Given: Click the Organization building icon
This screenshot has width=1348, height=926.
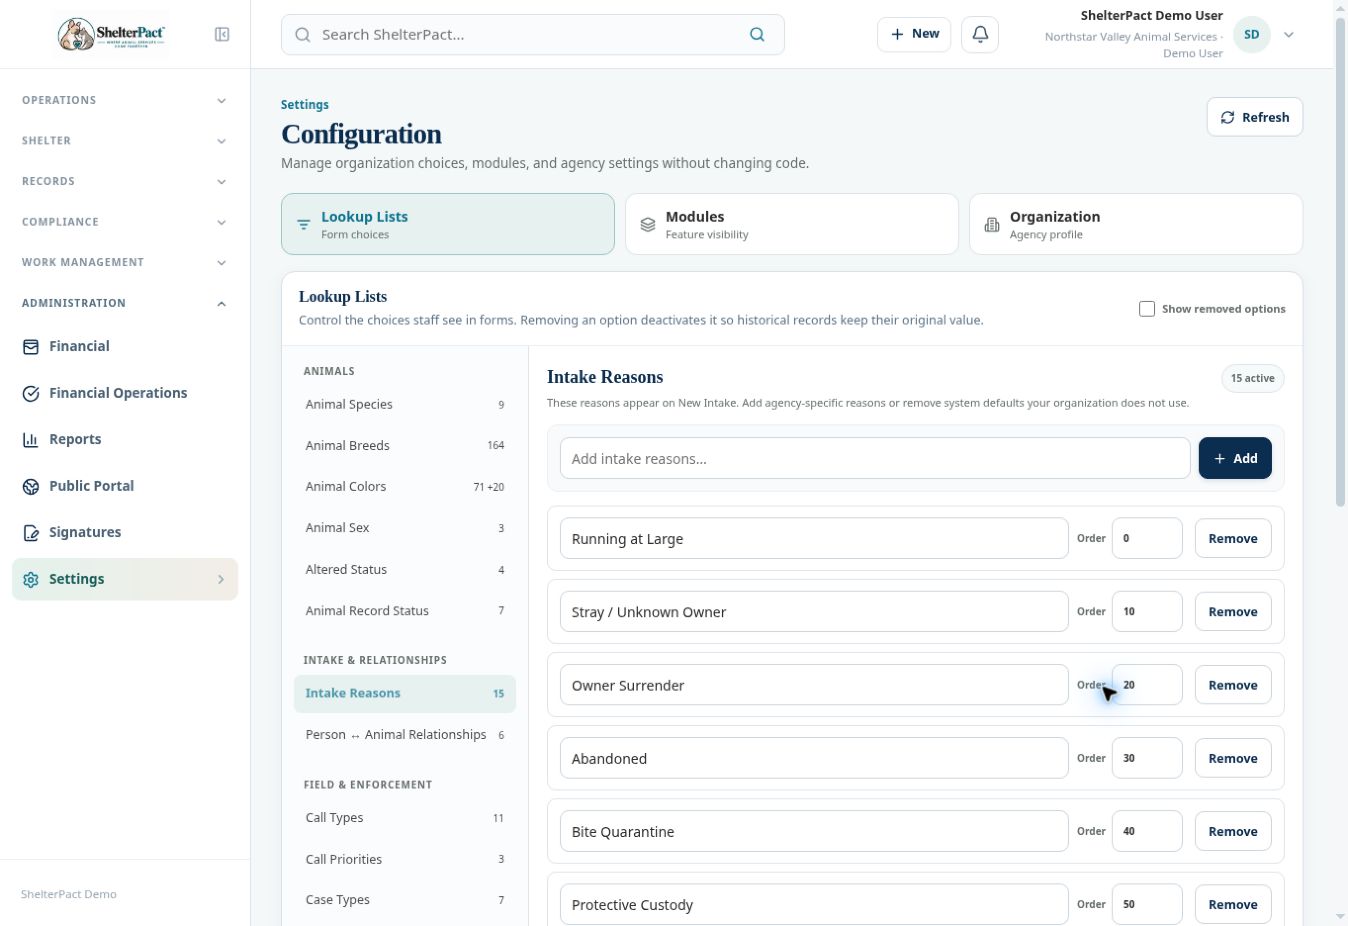Looking at the screenshot, I should point(992,225).
